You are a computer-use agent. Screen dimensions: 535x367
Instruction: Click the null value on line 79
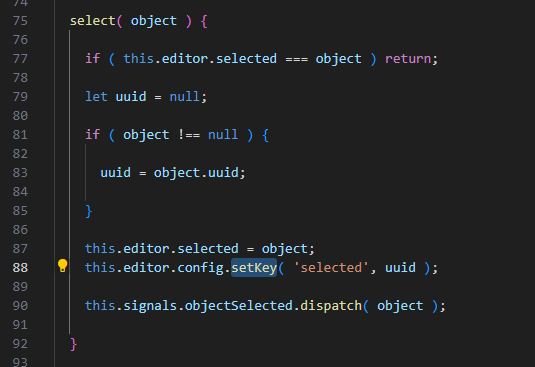pyautogui.click(x=185, y=97)
